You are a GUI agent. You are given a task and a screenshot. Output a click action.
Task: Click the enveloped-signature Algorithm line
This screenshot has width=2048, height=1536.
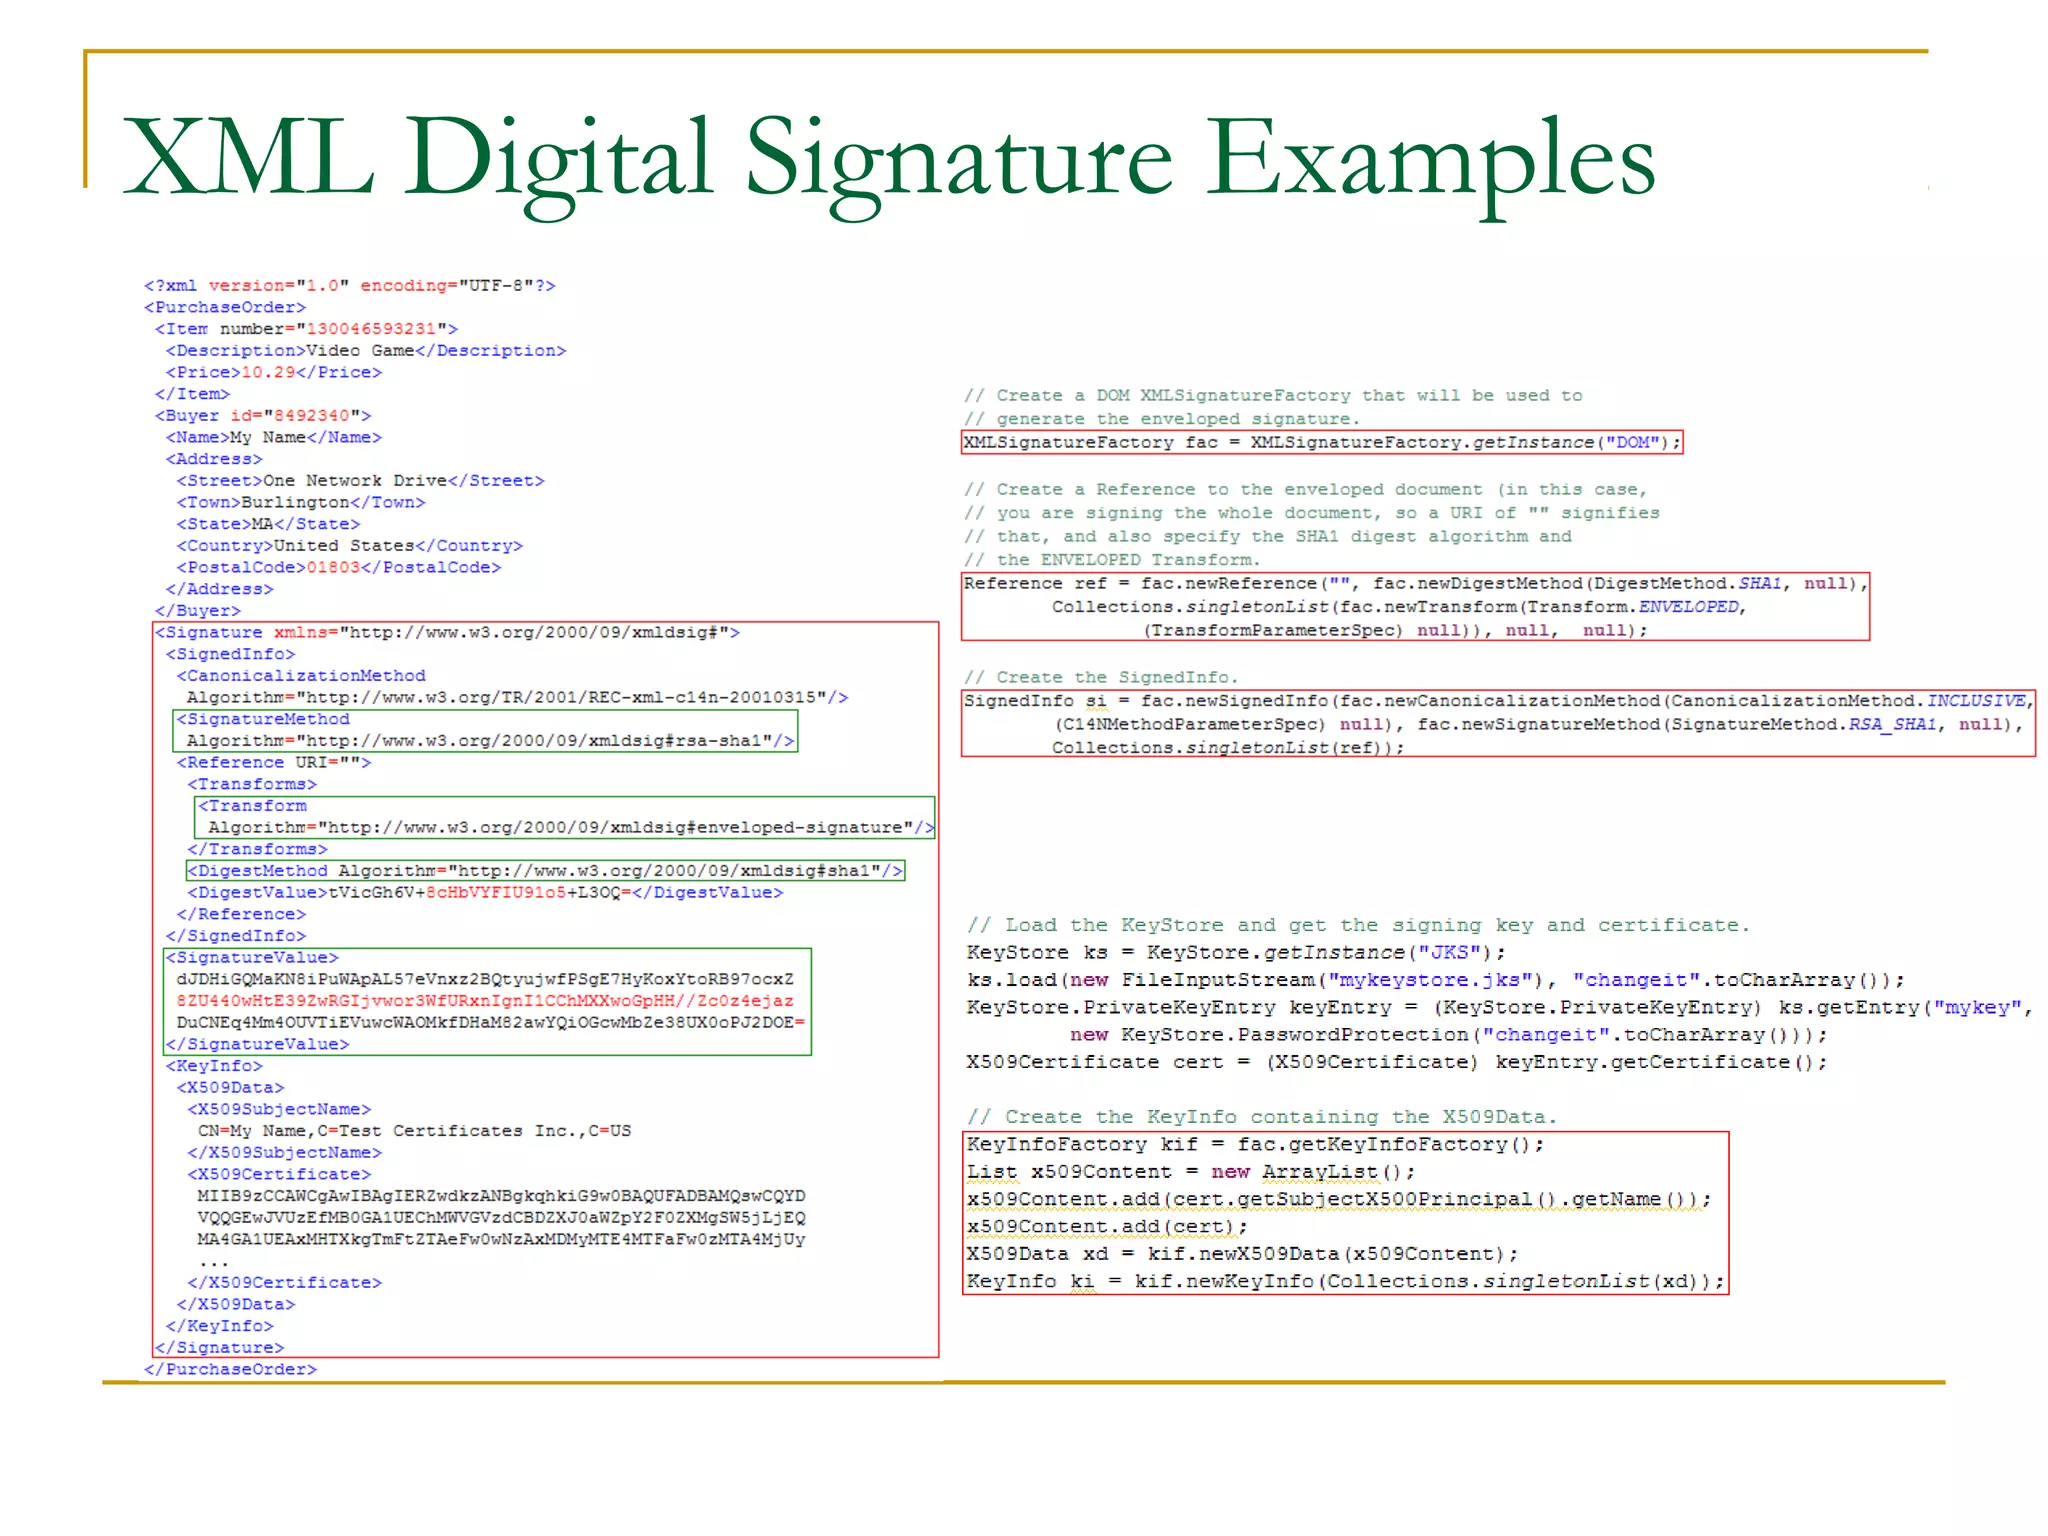click(572, 828)
